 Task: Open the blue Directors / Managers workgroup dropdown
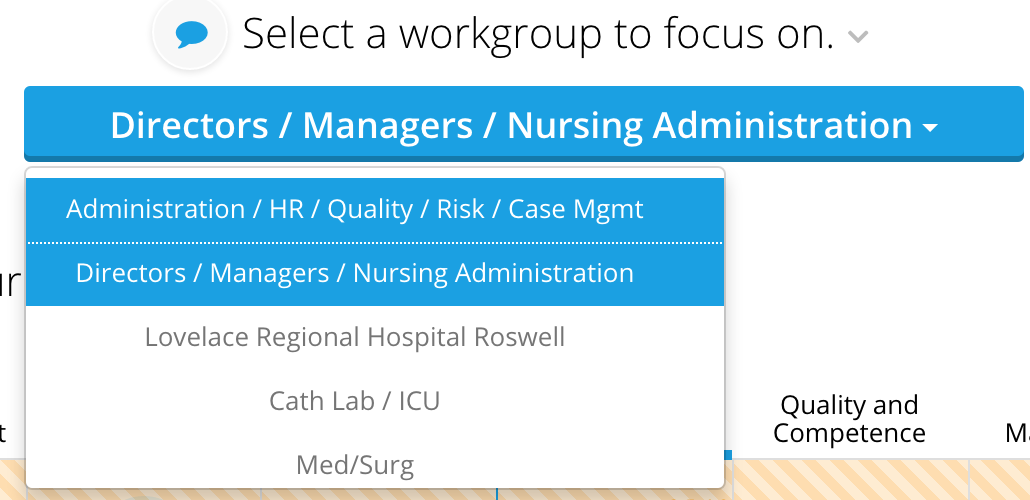click(x=524, y=124)
